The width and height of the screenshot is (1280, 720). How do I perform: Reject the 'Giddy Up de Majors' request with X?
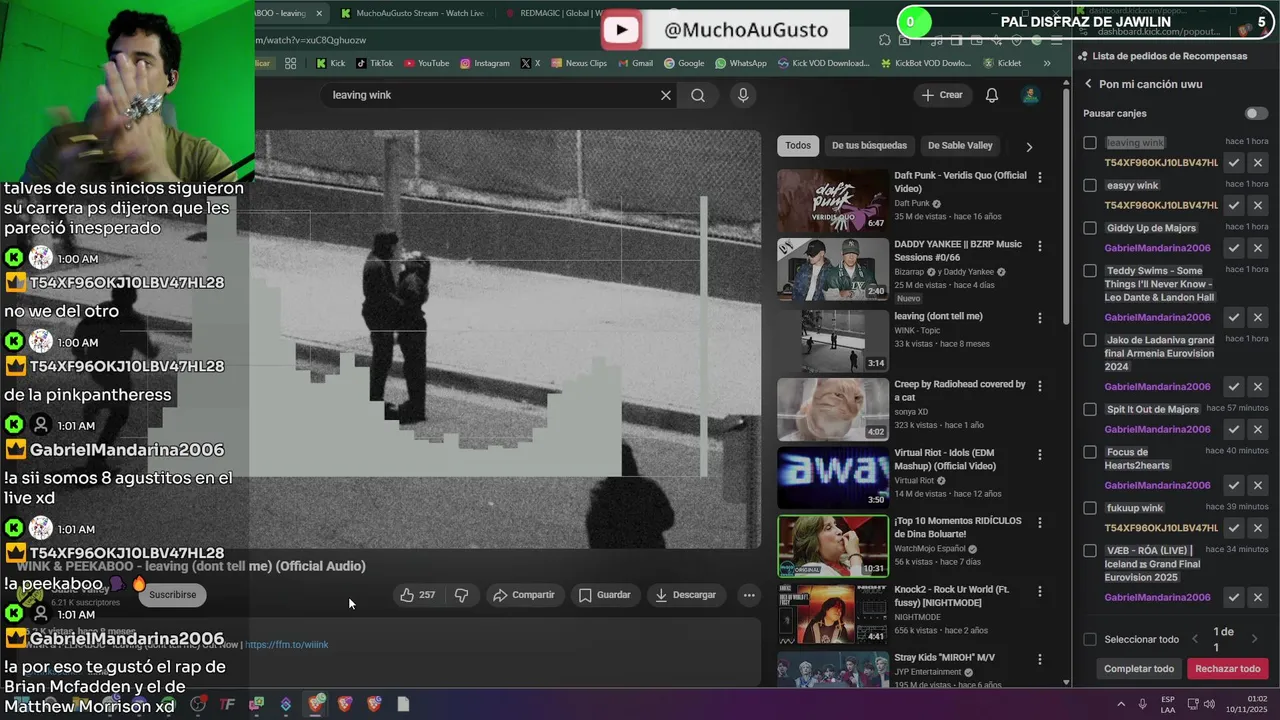point(1258,248)
